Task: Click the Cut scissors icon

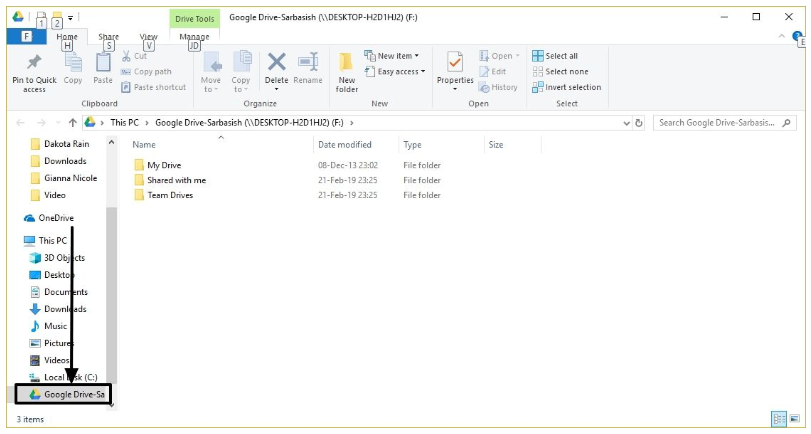Action: coord(126,56)
